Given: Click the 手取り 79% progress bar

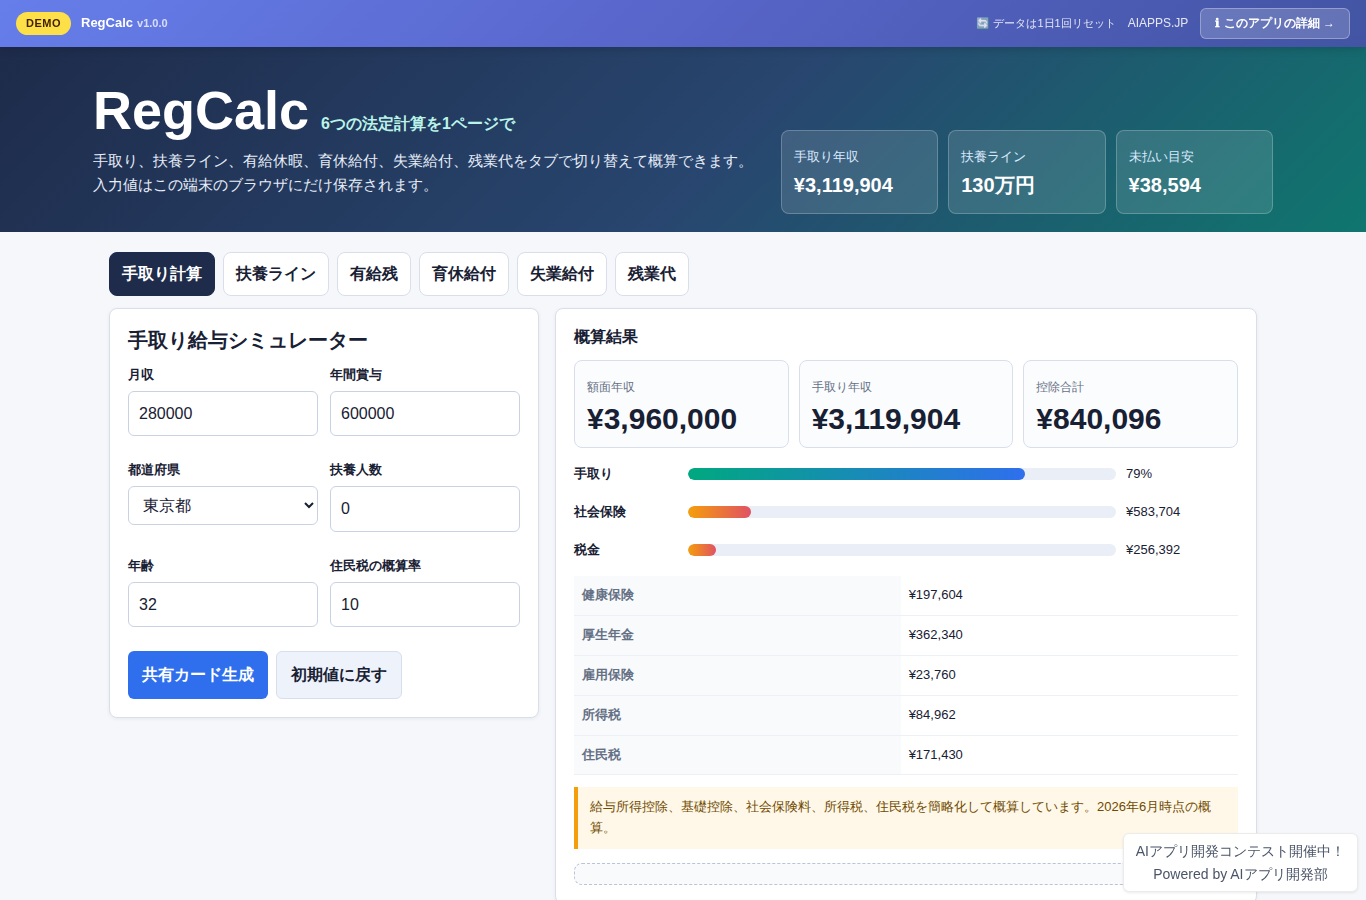Looking at the screenshot, I should [x=902, y=474].
